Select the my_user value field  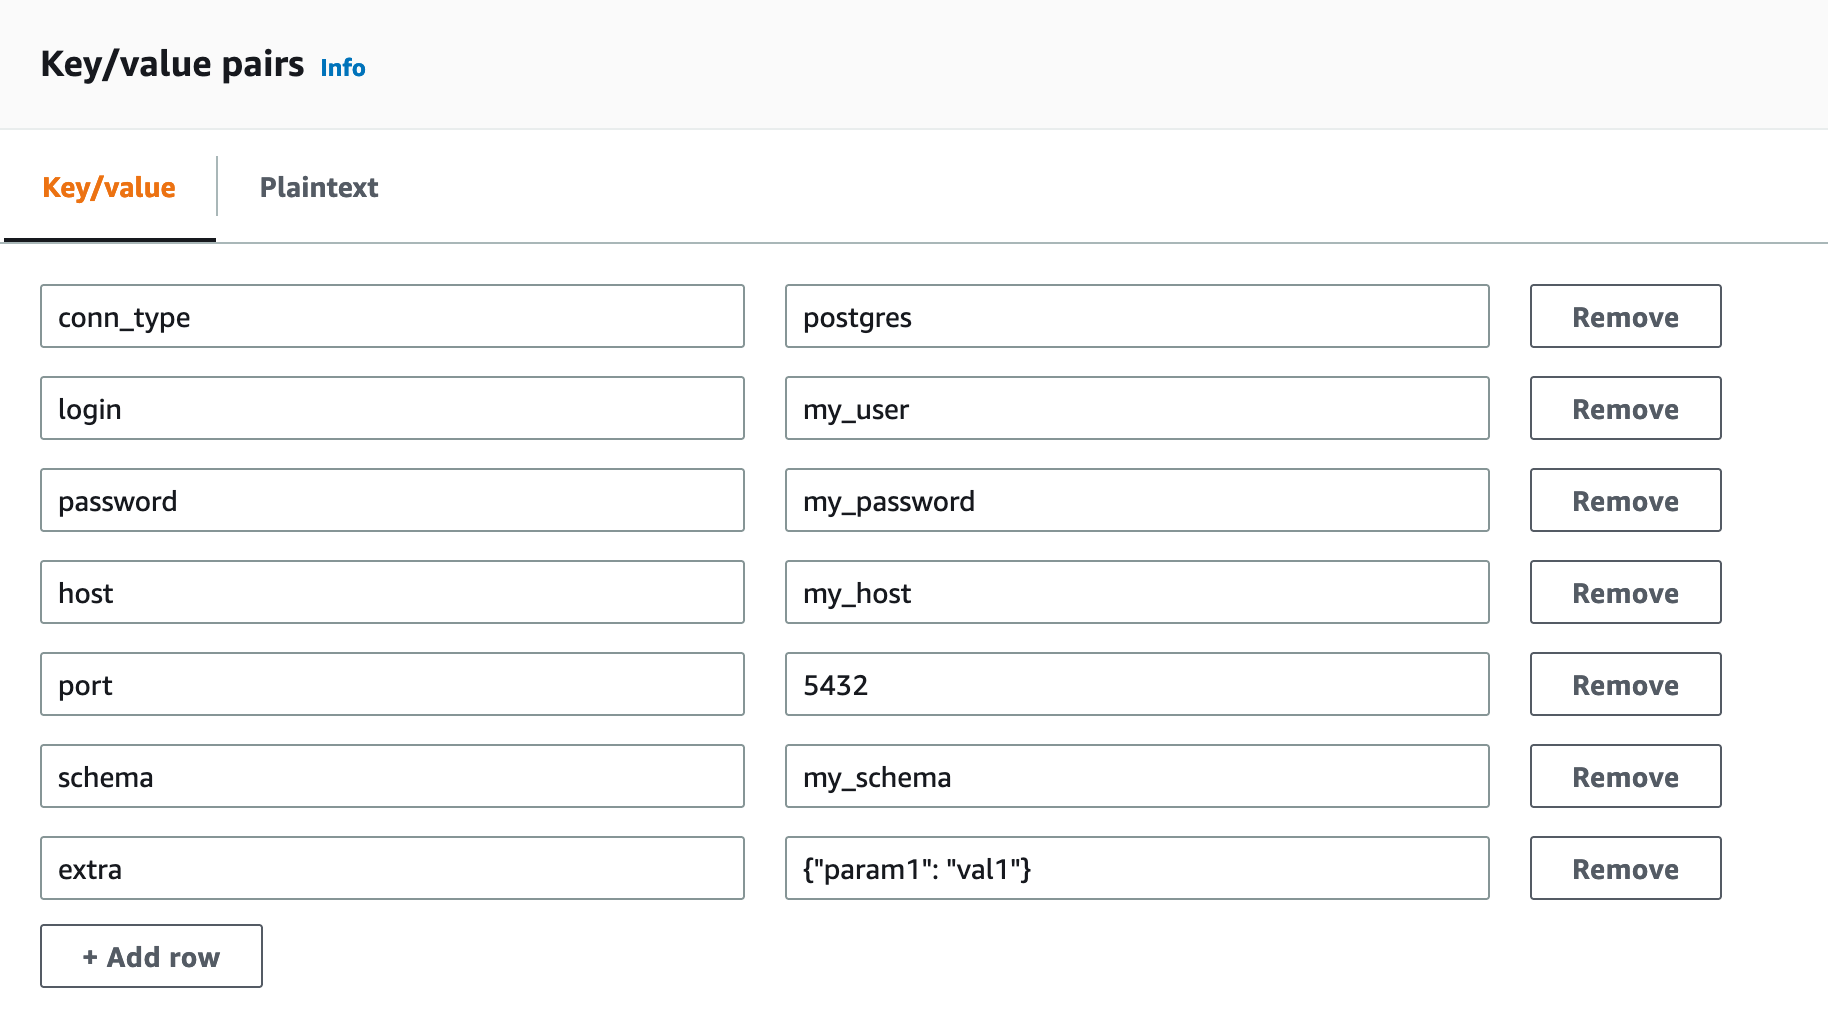[1136, 408]
